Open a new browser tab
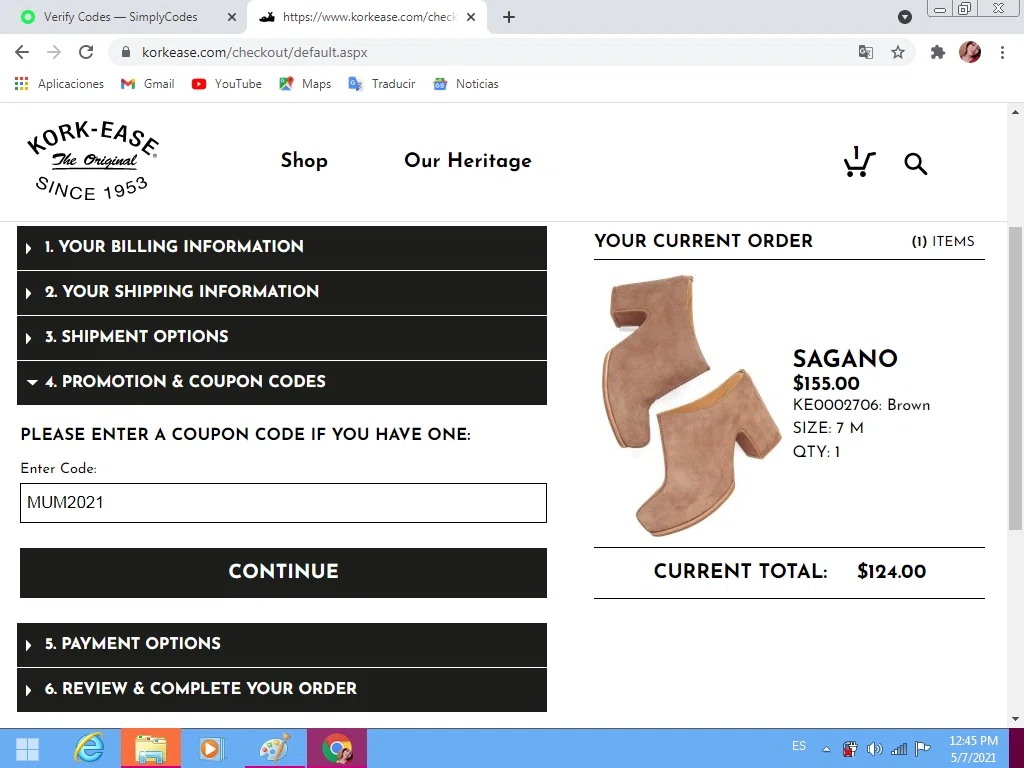Image resolution: width=1024 pixels, height=768 pixels. (x=509, y=17)
